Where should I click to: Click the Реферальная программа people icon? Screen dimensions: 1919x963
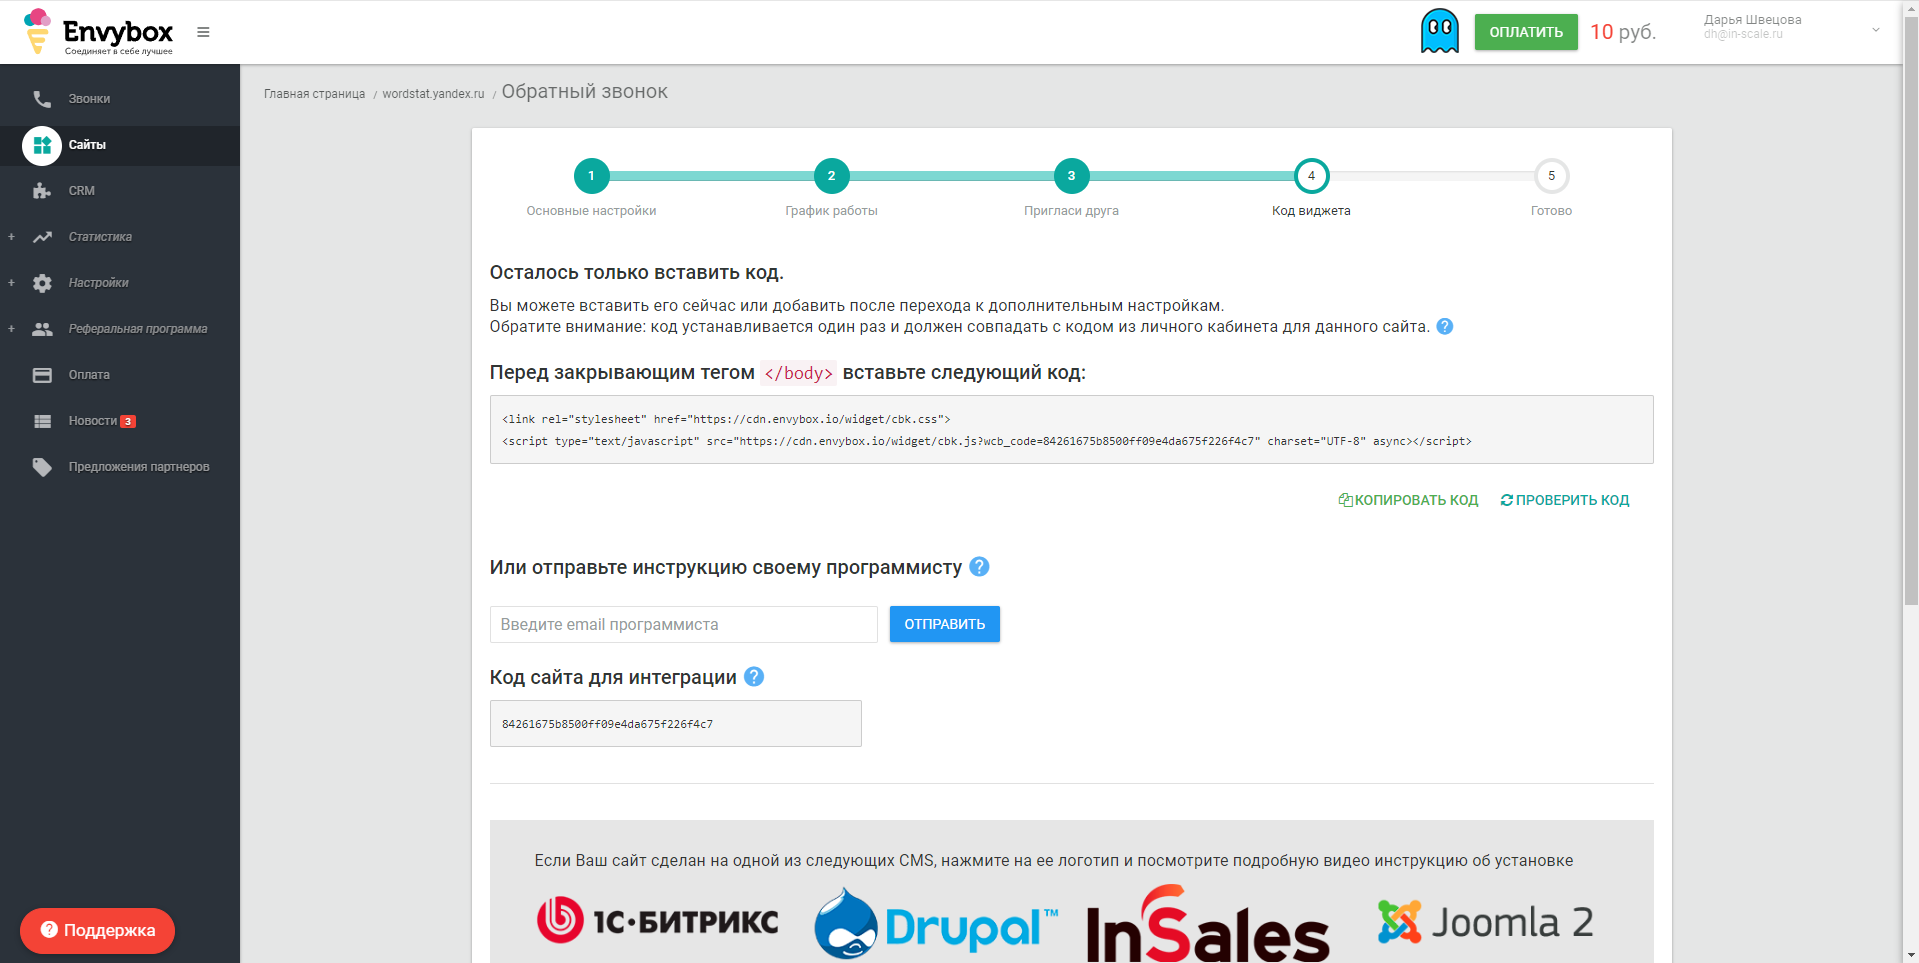point(42,329)
